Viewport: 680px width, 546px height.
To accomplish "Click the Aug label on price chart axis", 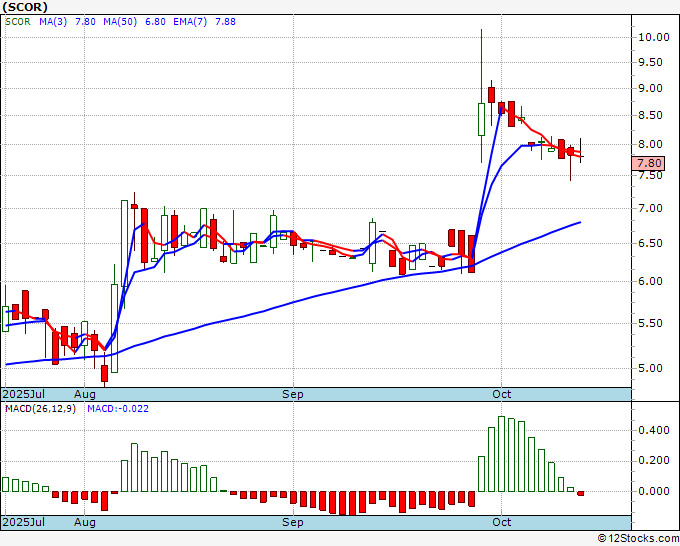I will click(85, 394).
